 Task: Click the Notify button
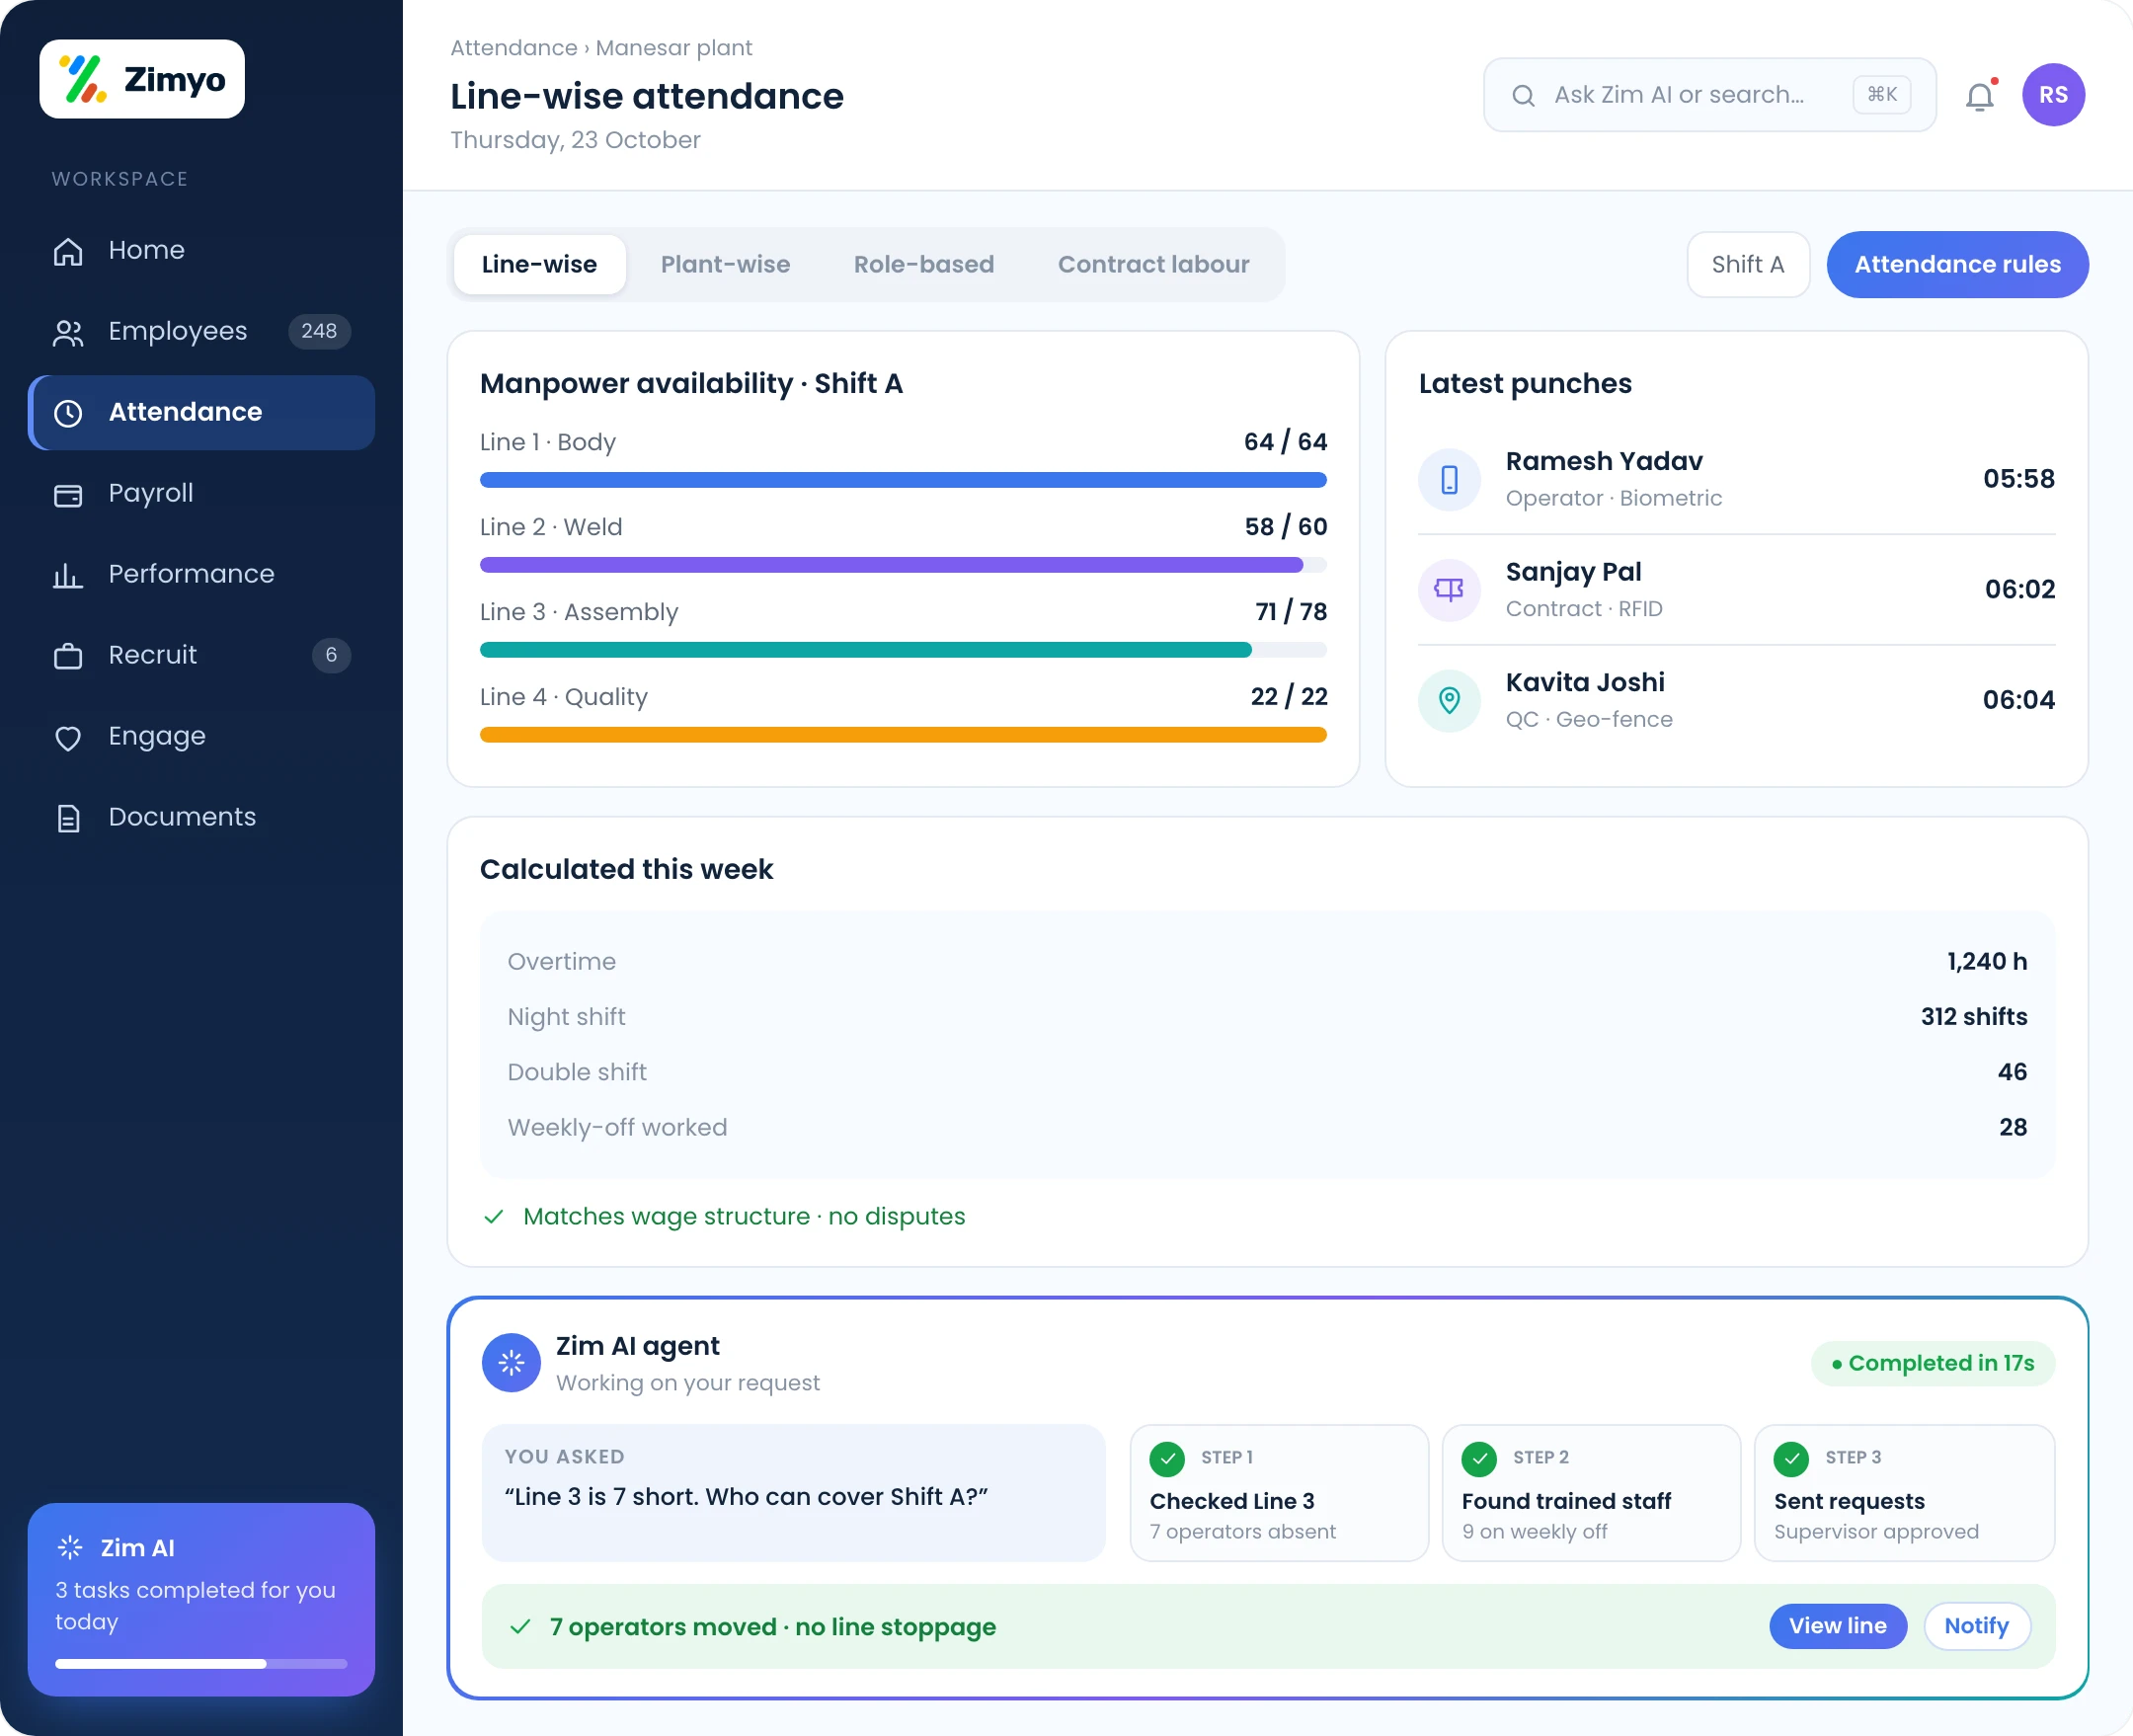(1976, 1626)
